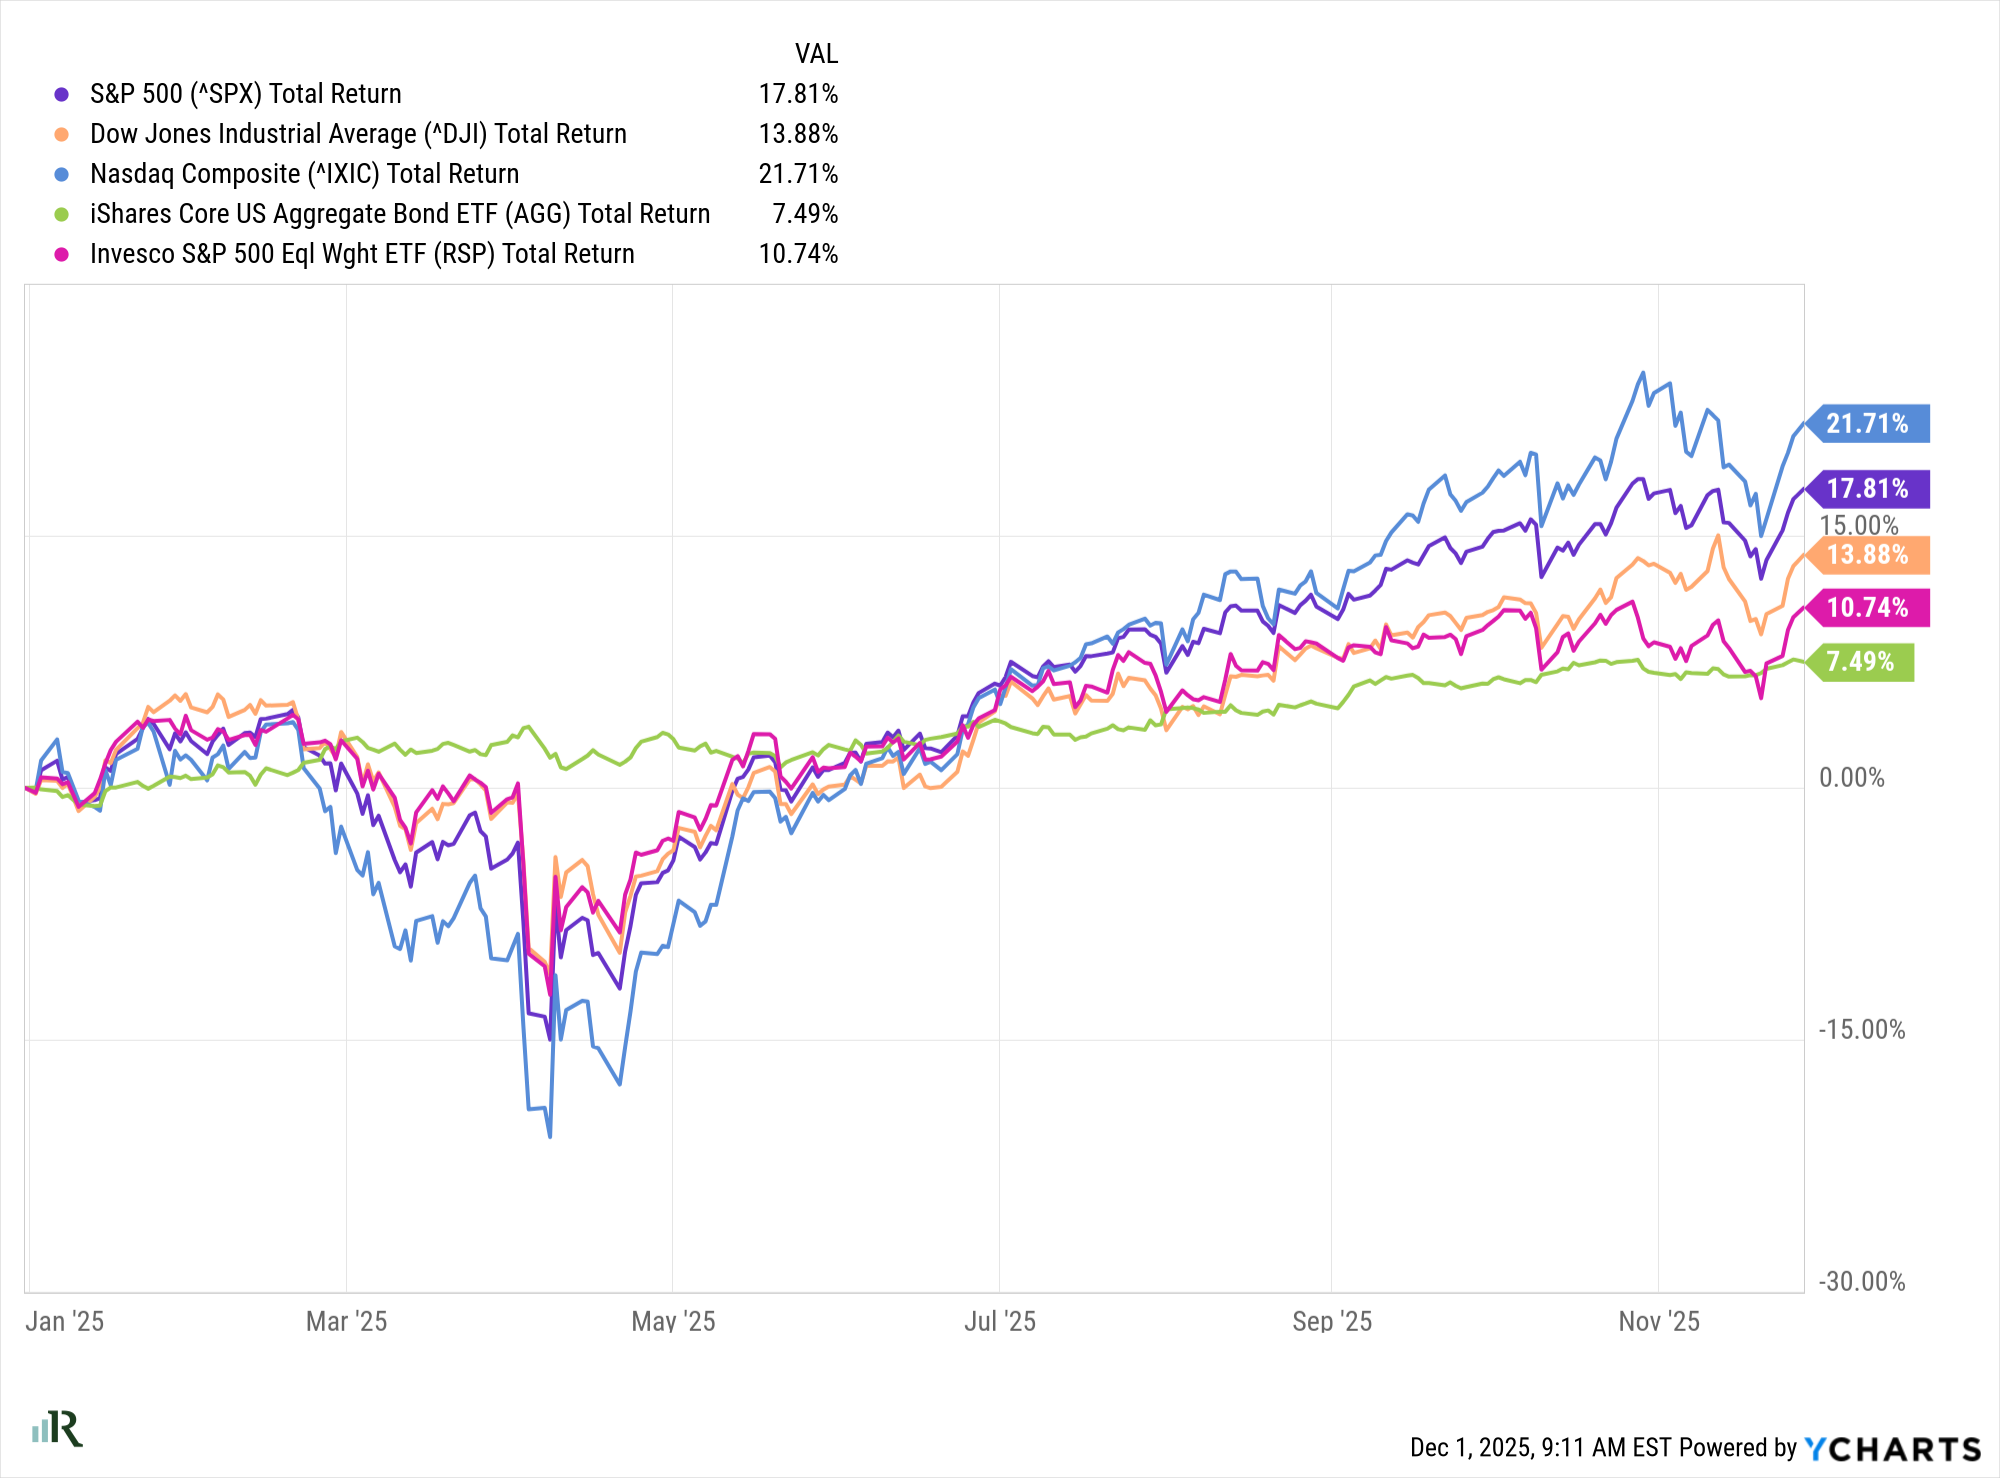Click the blue Nasdaq Composite legend dot

[62, 175]
